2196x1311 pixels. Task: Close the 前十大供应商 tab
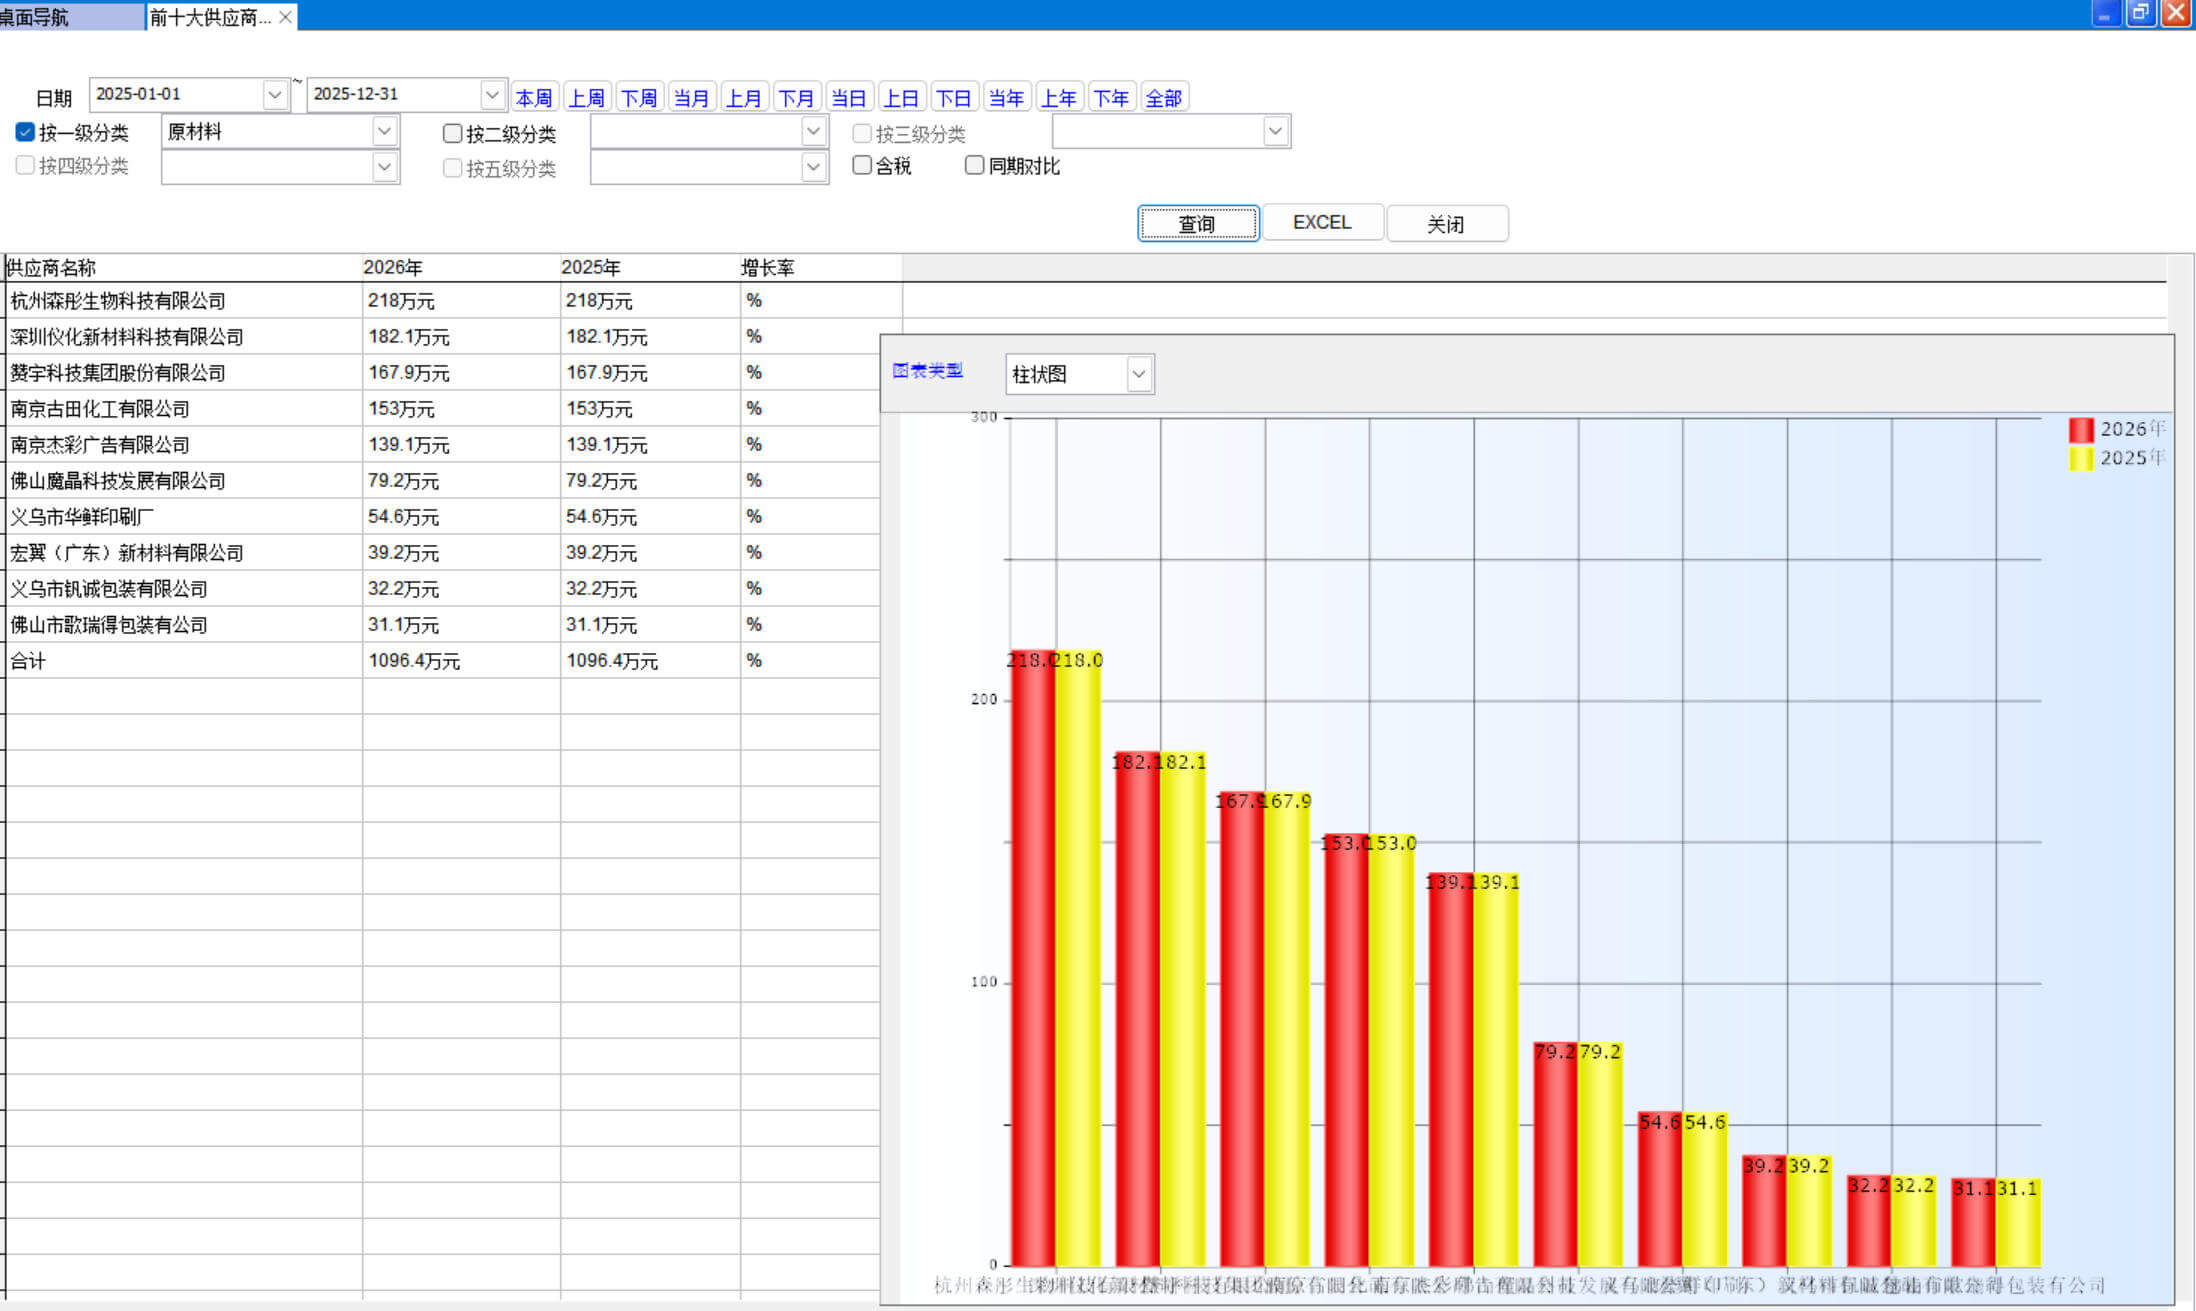coord(285,17)
